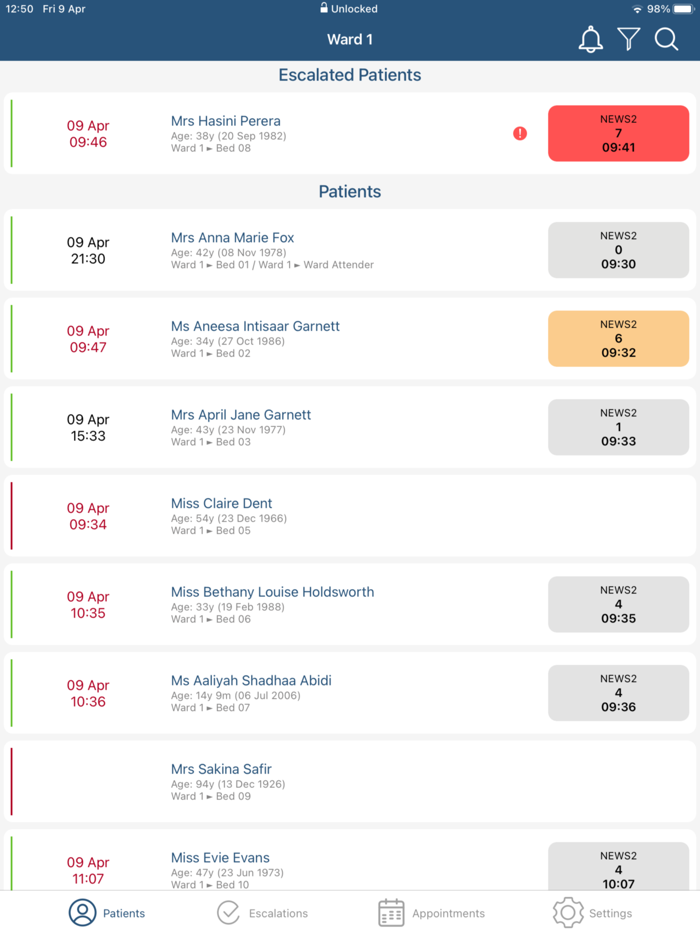Open the notifications bell icon
Viewport: 700px width, 934px height.
[x=591, y=40]
